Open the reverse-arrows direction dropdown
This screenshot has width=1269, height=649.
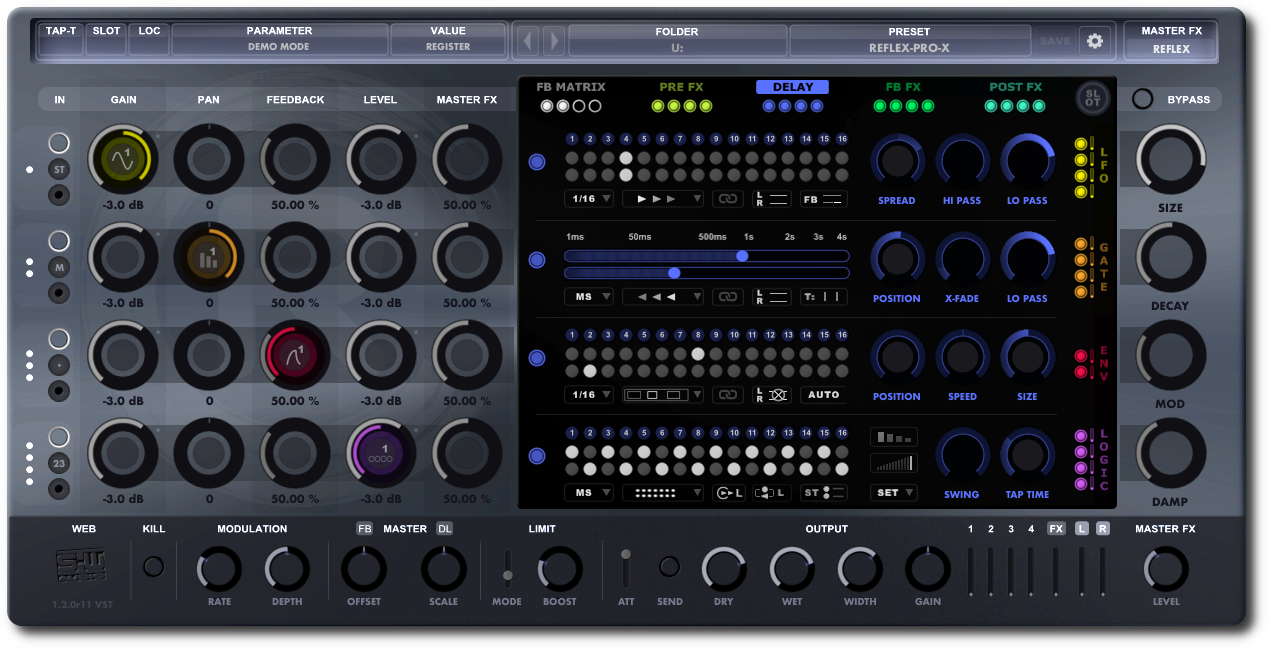pos(663,297)
